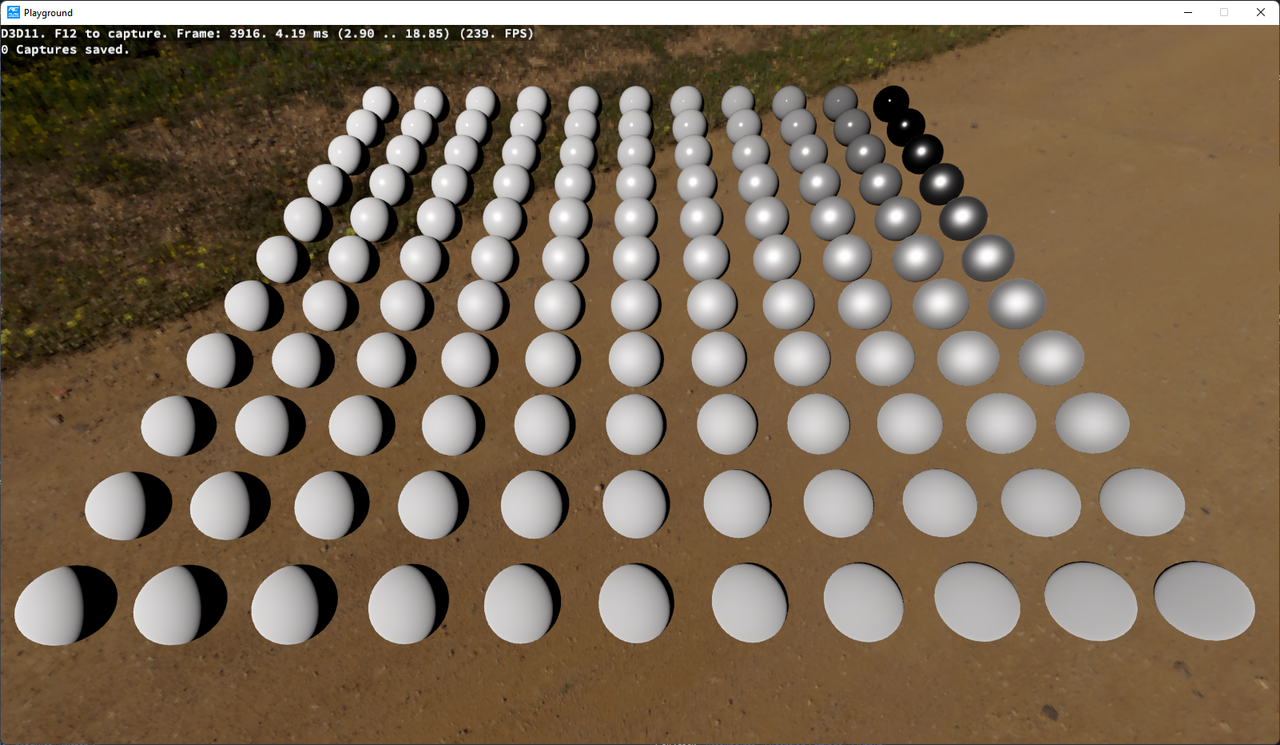Image resolution: width=1280 pixels, height=745 pixels.
Task: Close the Playground window
Action: (x=1260, y=13)
